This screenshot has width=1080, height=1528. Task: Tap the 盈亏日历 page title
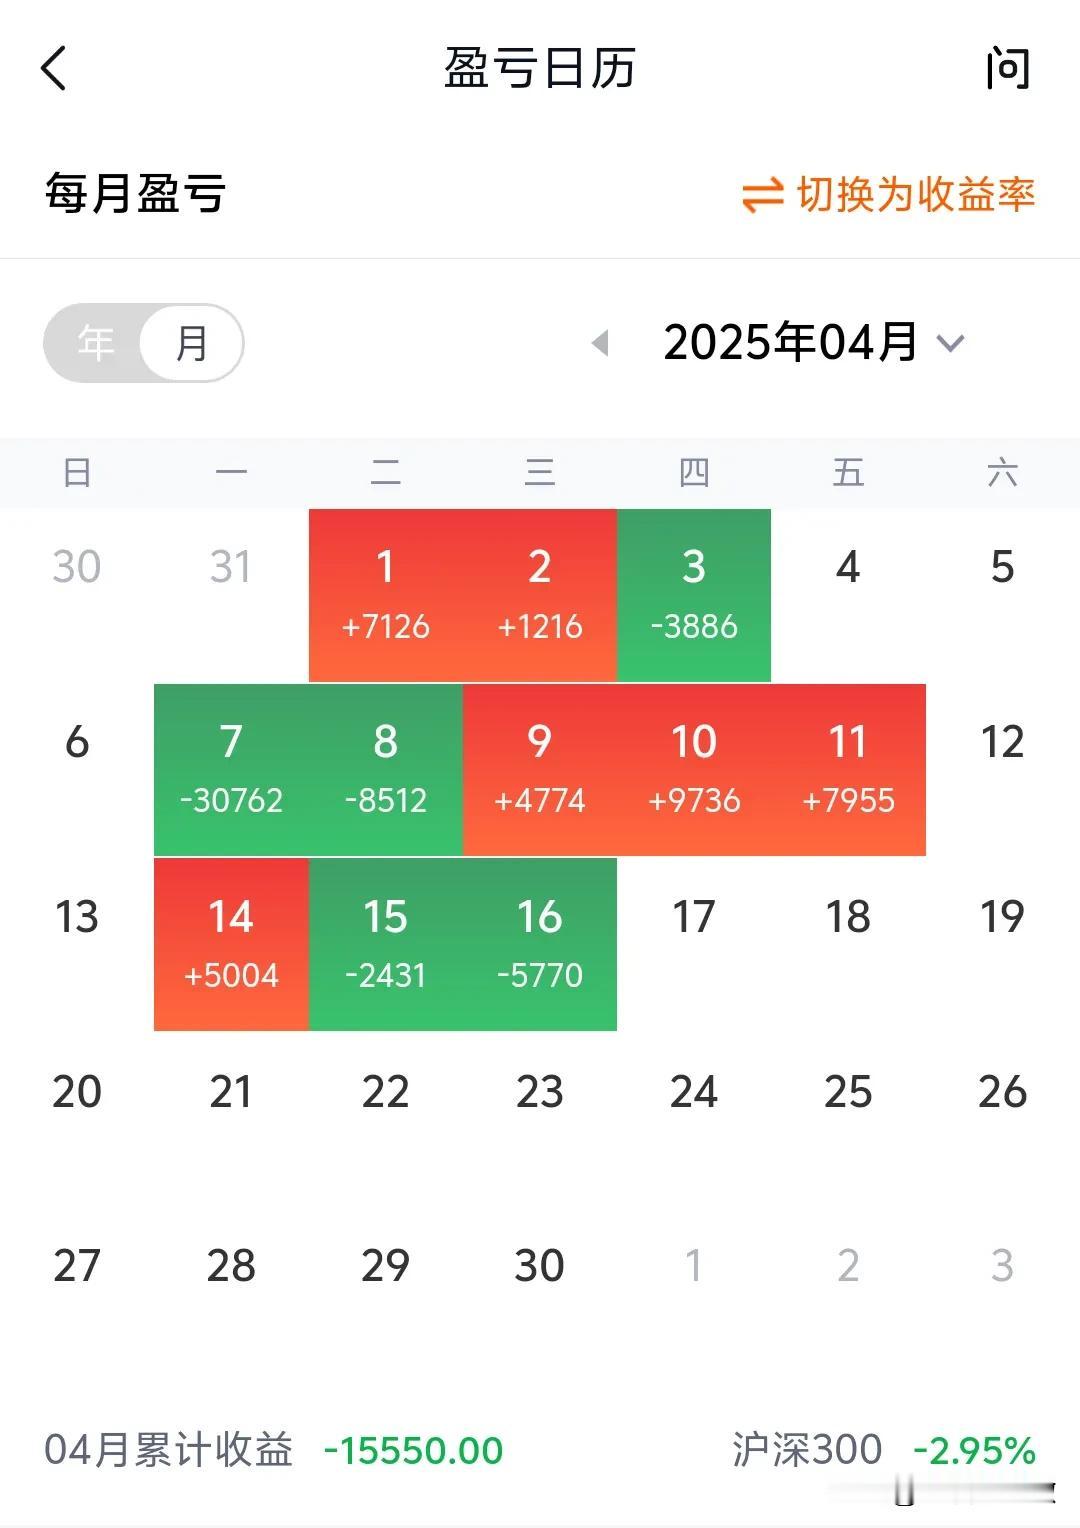(x=540, y=69)
